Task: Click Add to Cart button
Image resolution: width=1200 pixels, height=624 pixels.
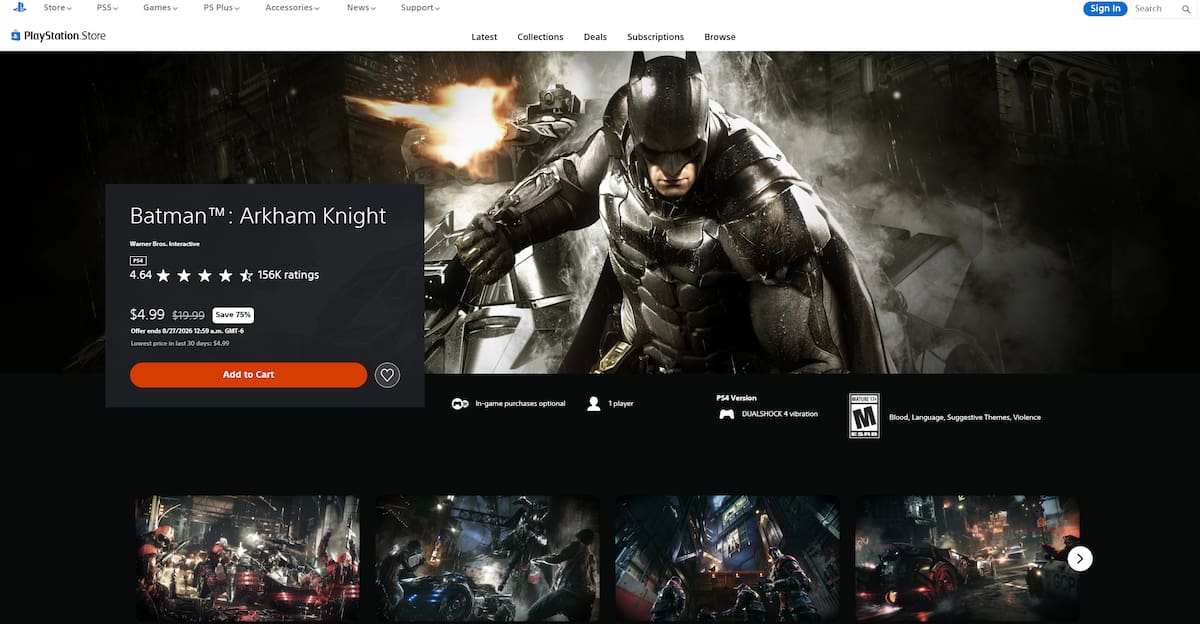Action: (248, 375)
